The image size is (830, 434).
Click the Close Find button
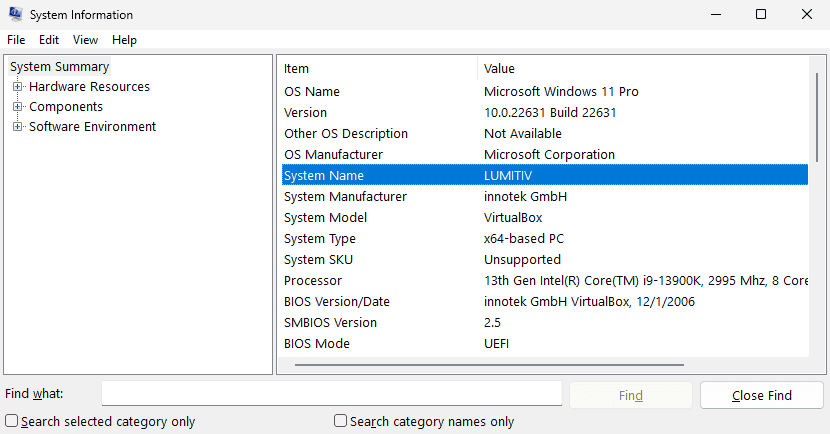coord(761,395)
